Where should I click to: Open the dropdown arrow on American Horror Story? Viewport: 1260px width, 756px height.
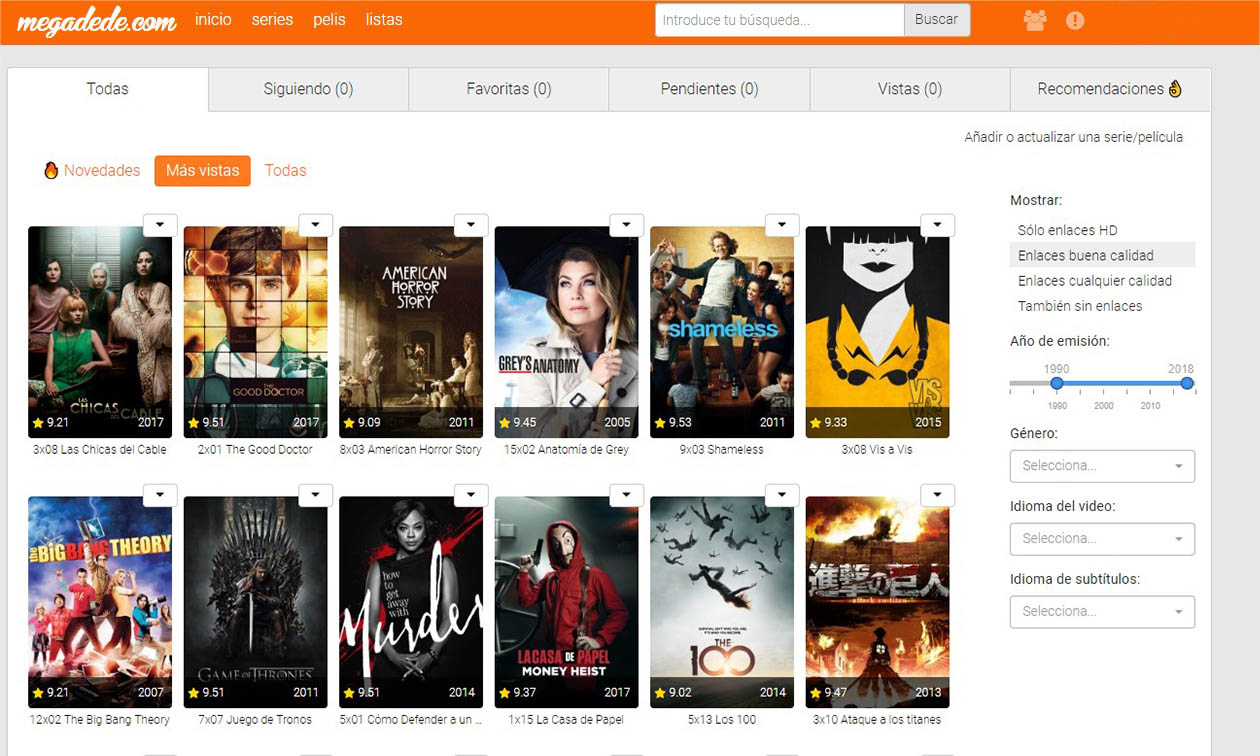pos(471,225)
